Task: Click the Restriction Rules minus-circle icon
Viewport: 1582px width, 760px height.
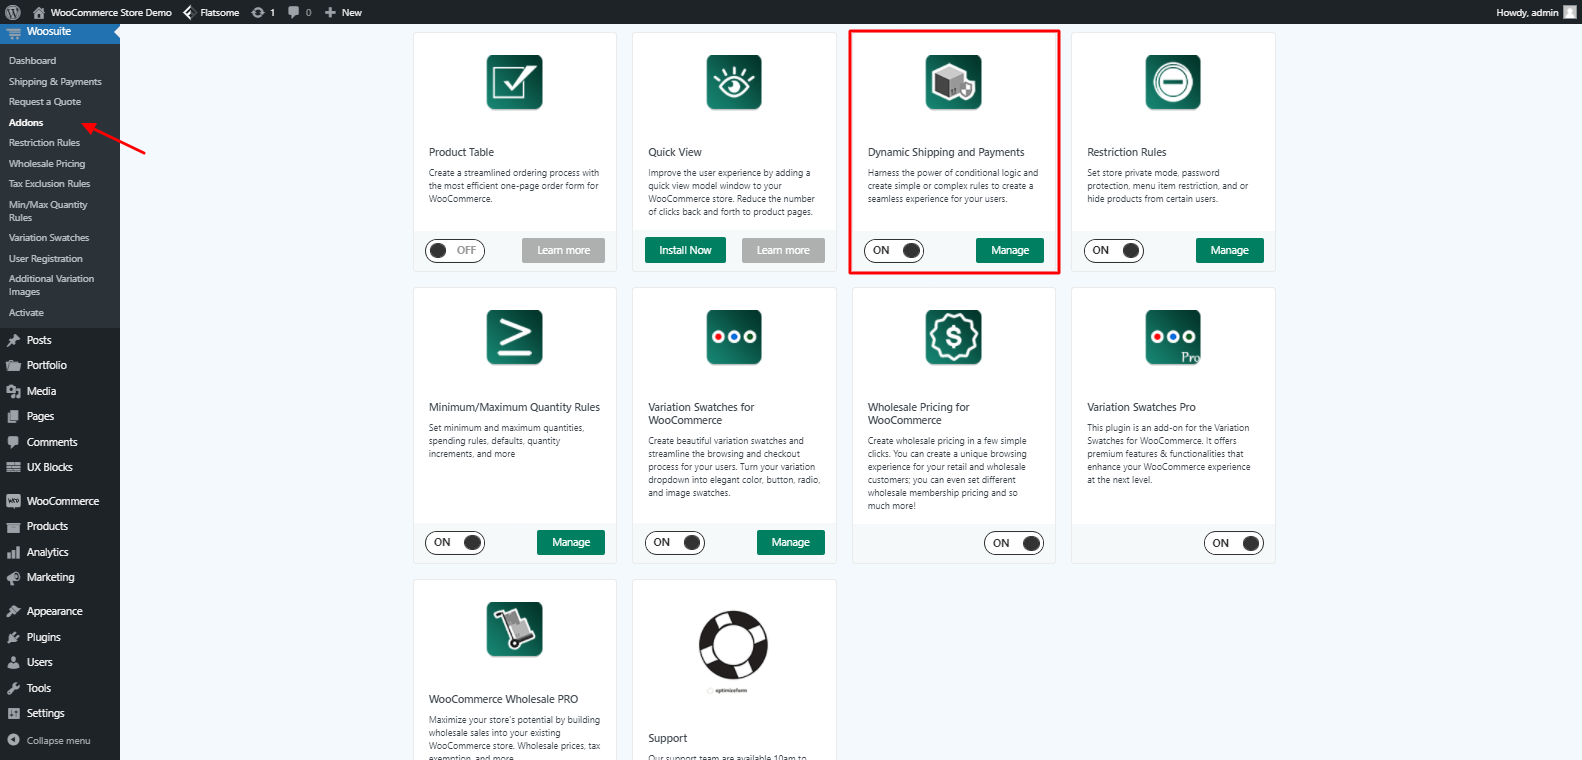Action: coord(1173,82)
